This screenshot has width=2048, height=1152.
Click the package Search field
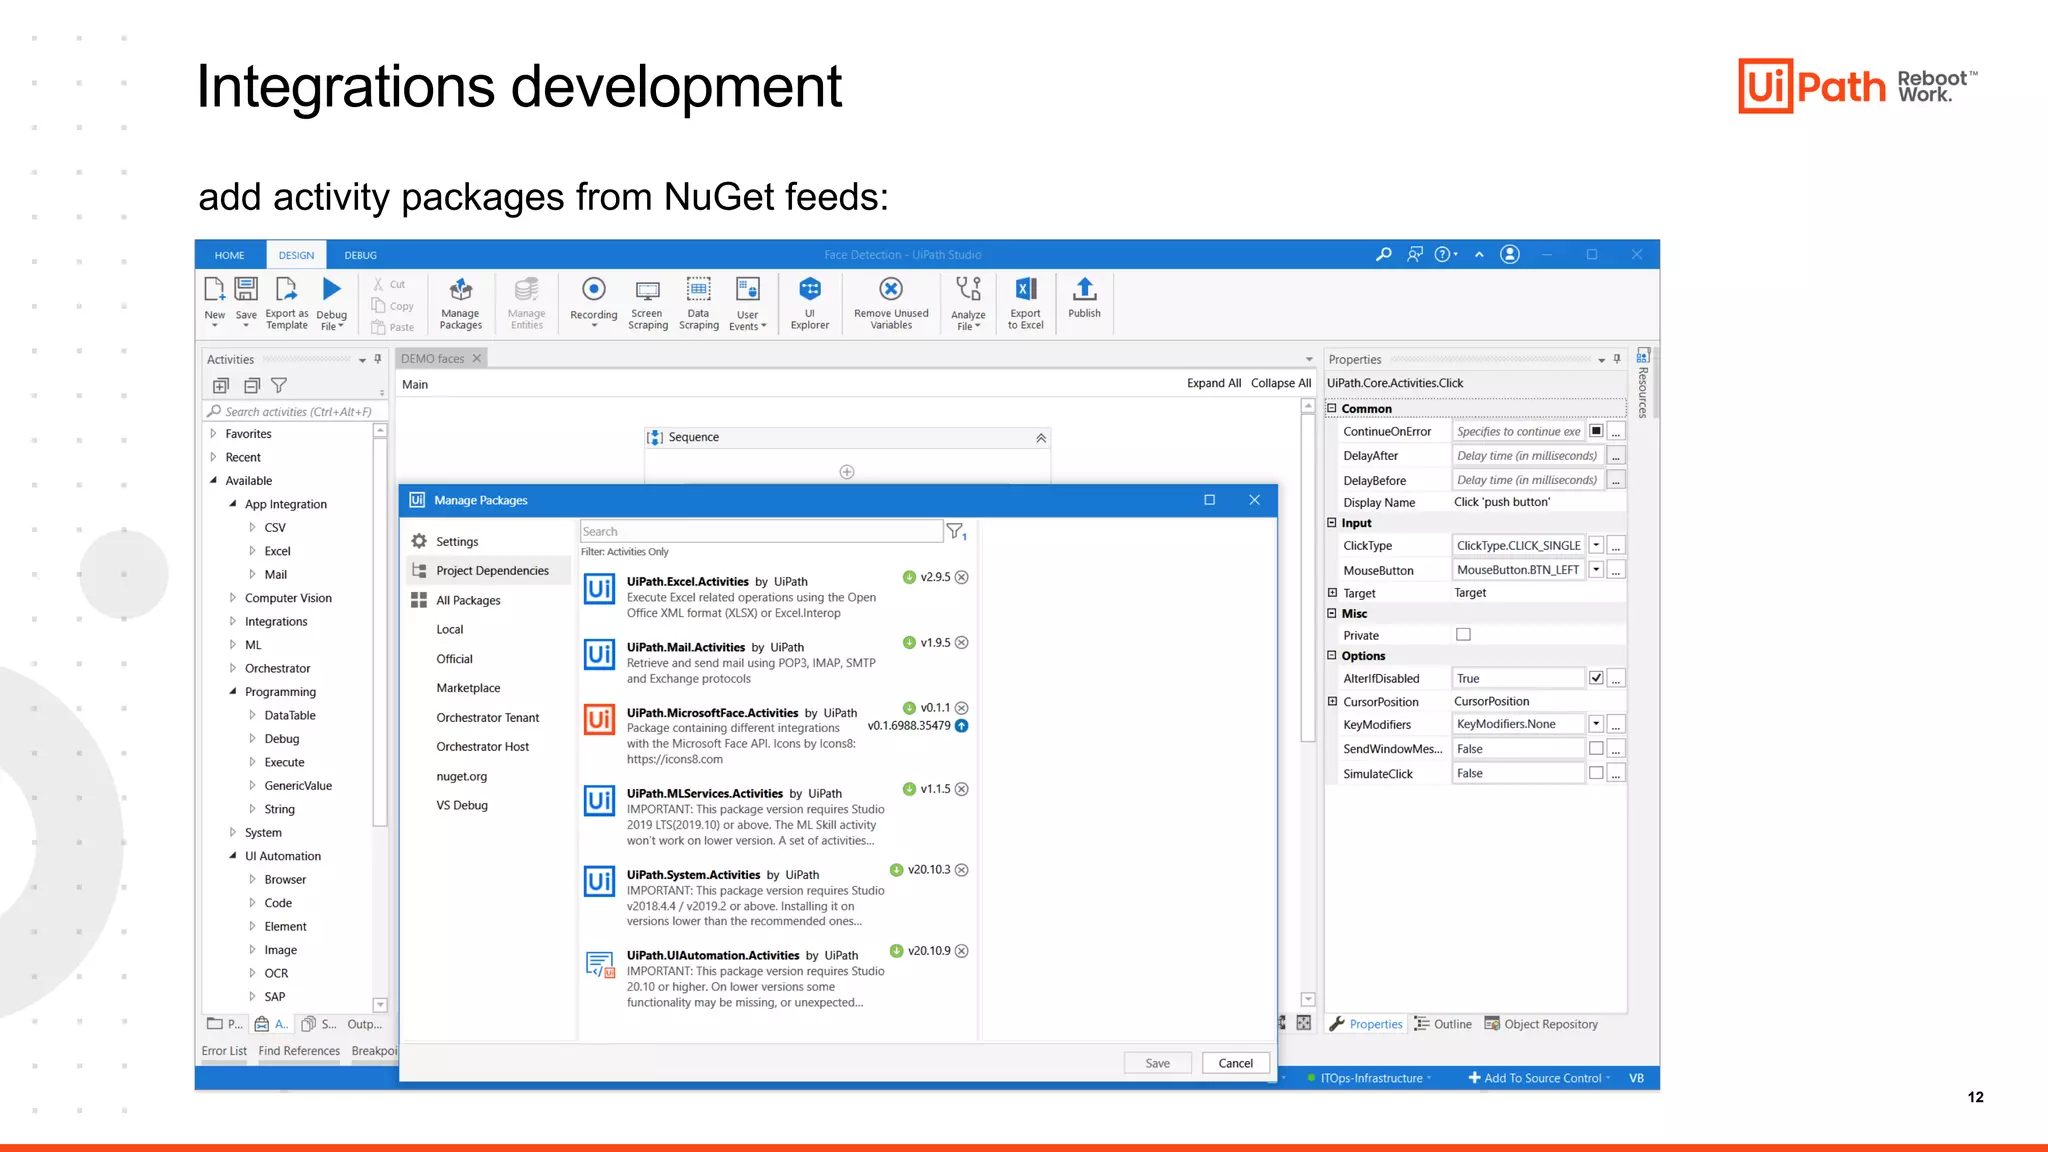(x=761, y=531)
